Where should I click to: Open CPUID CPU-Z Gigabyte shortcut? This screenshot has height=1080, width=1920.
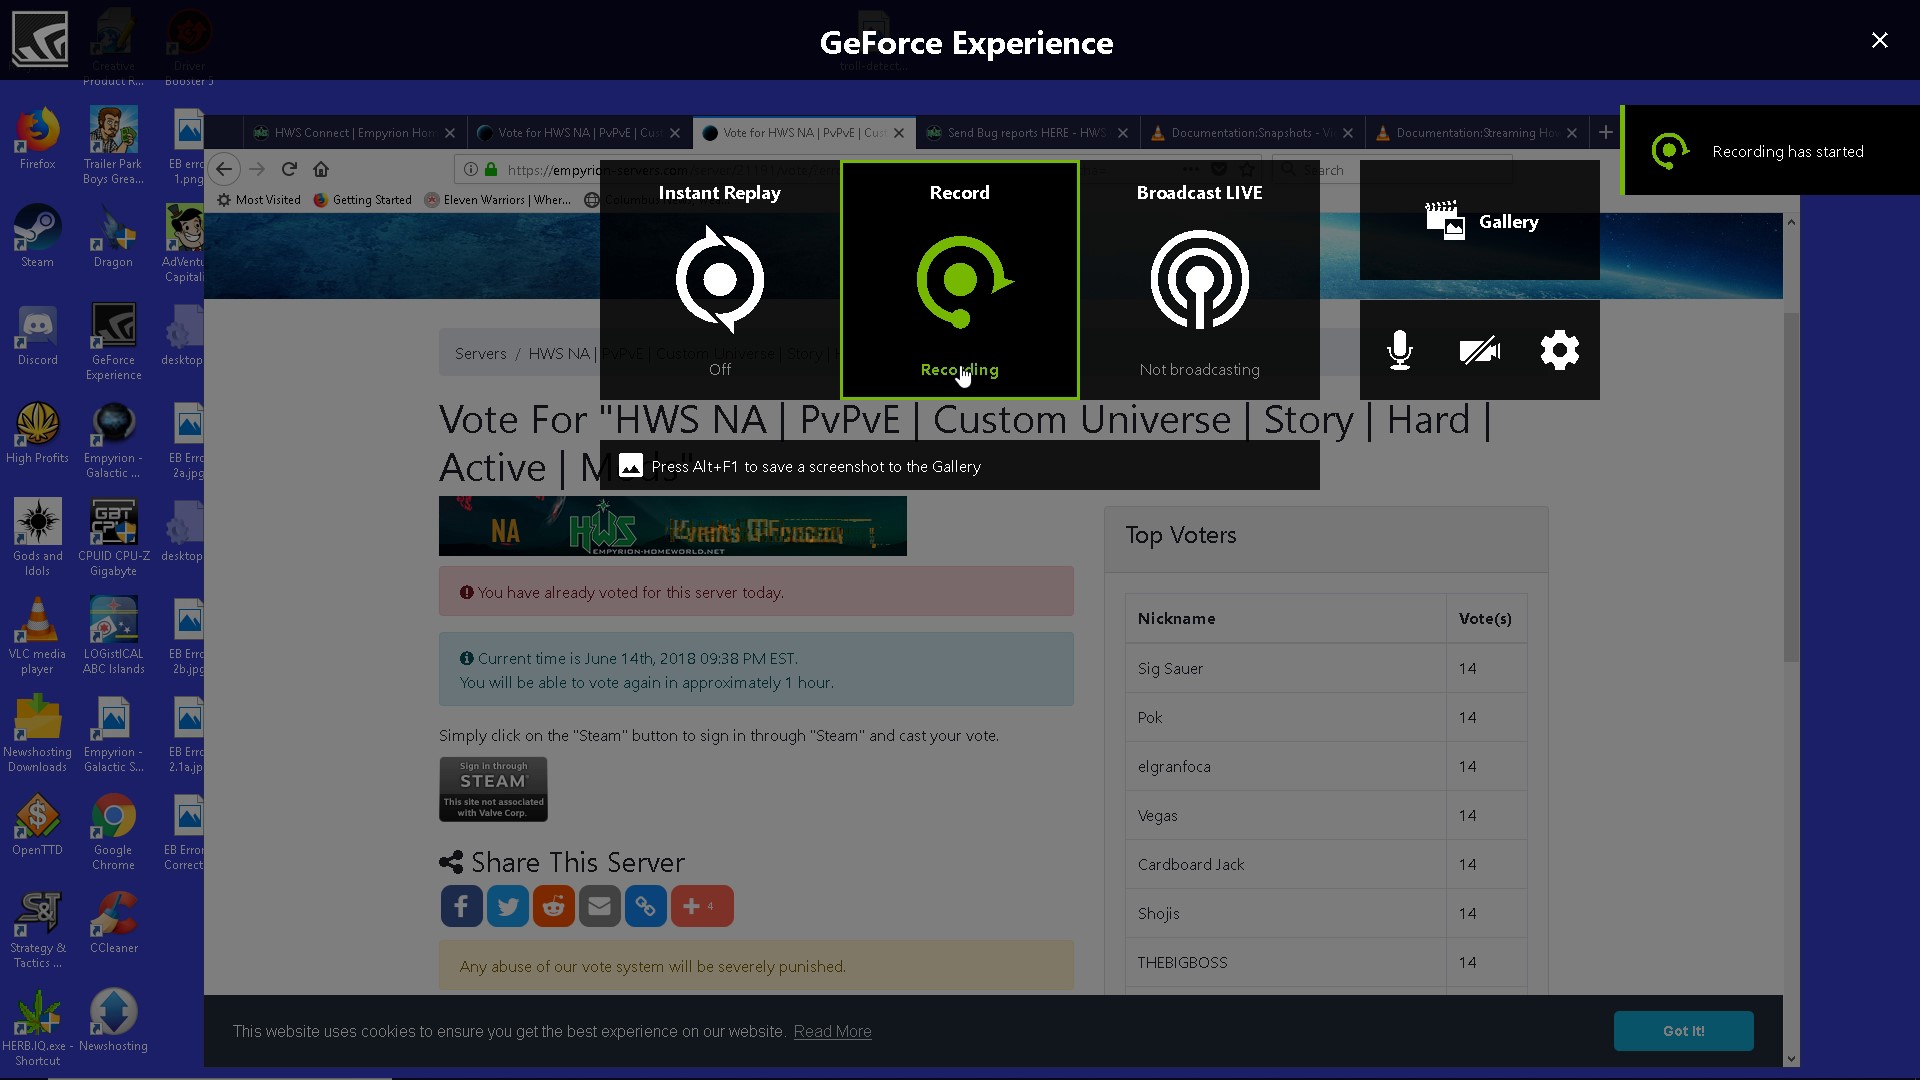click(x=113, y=538)
